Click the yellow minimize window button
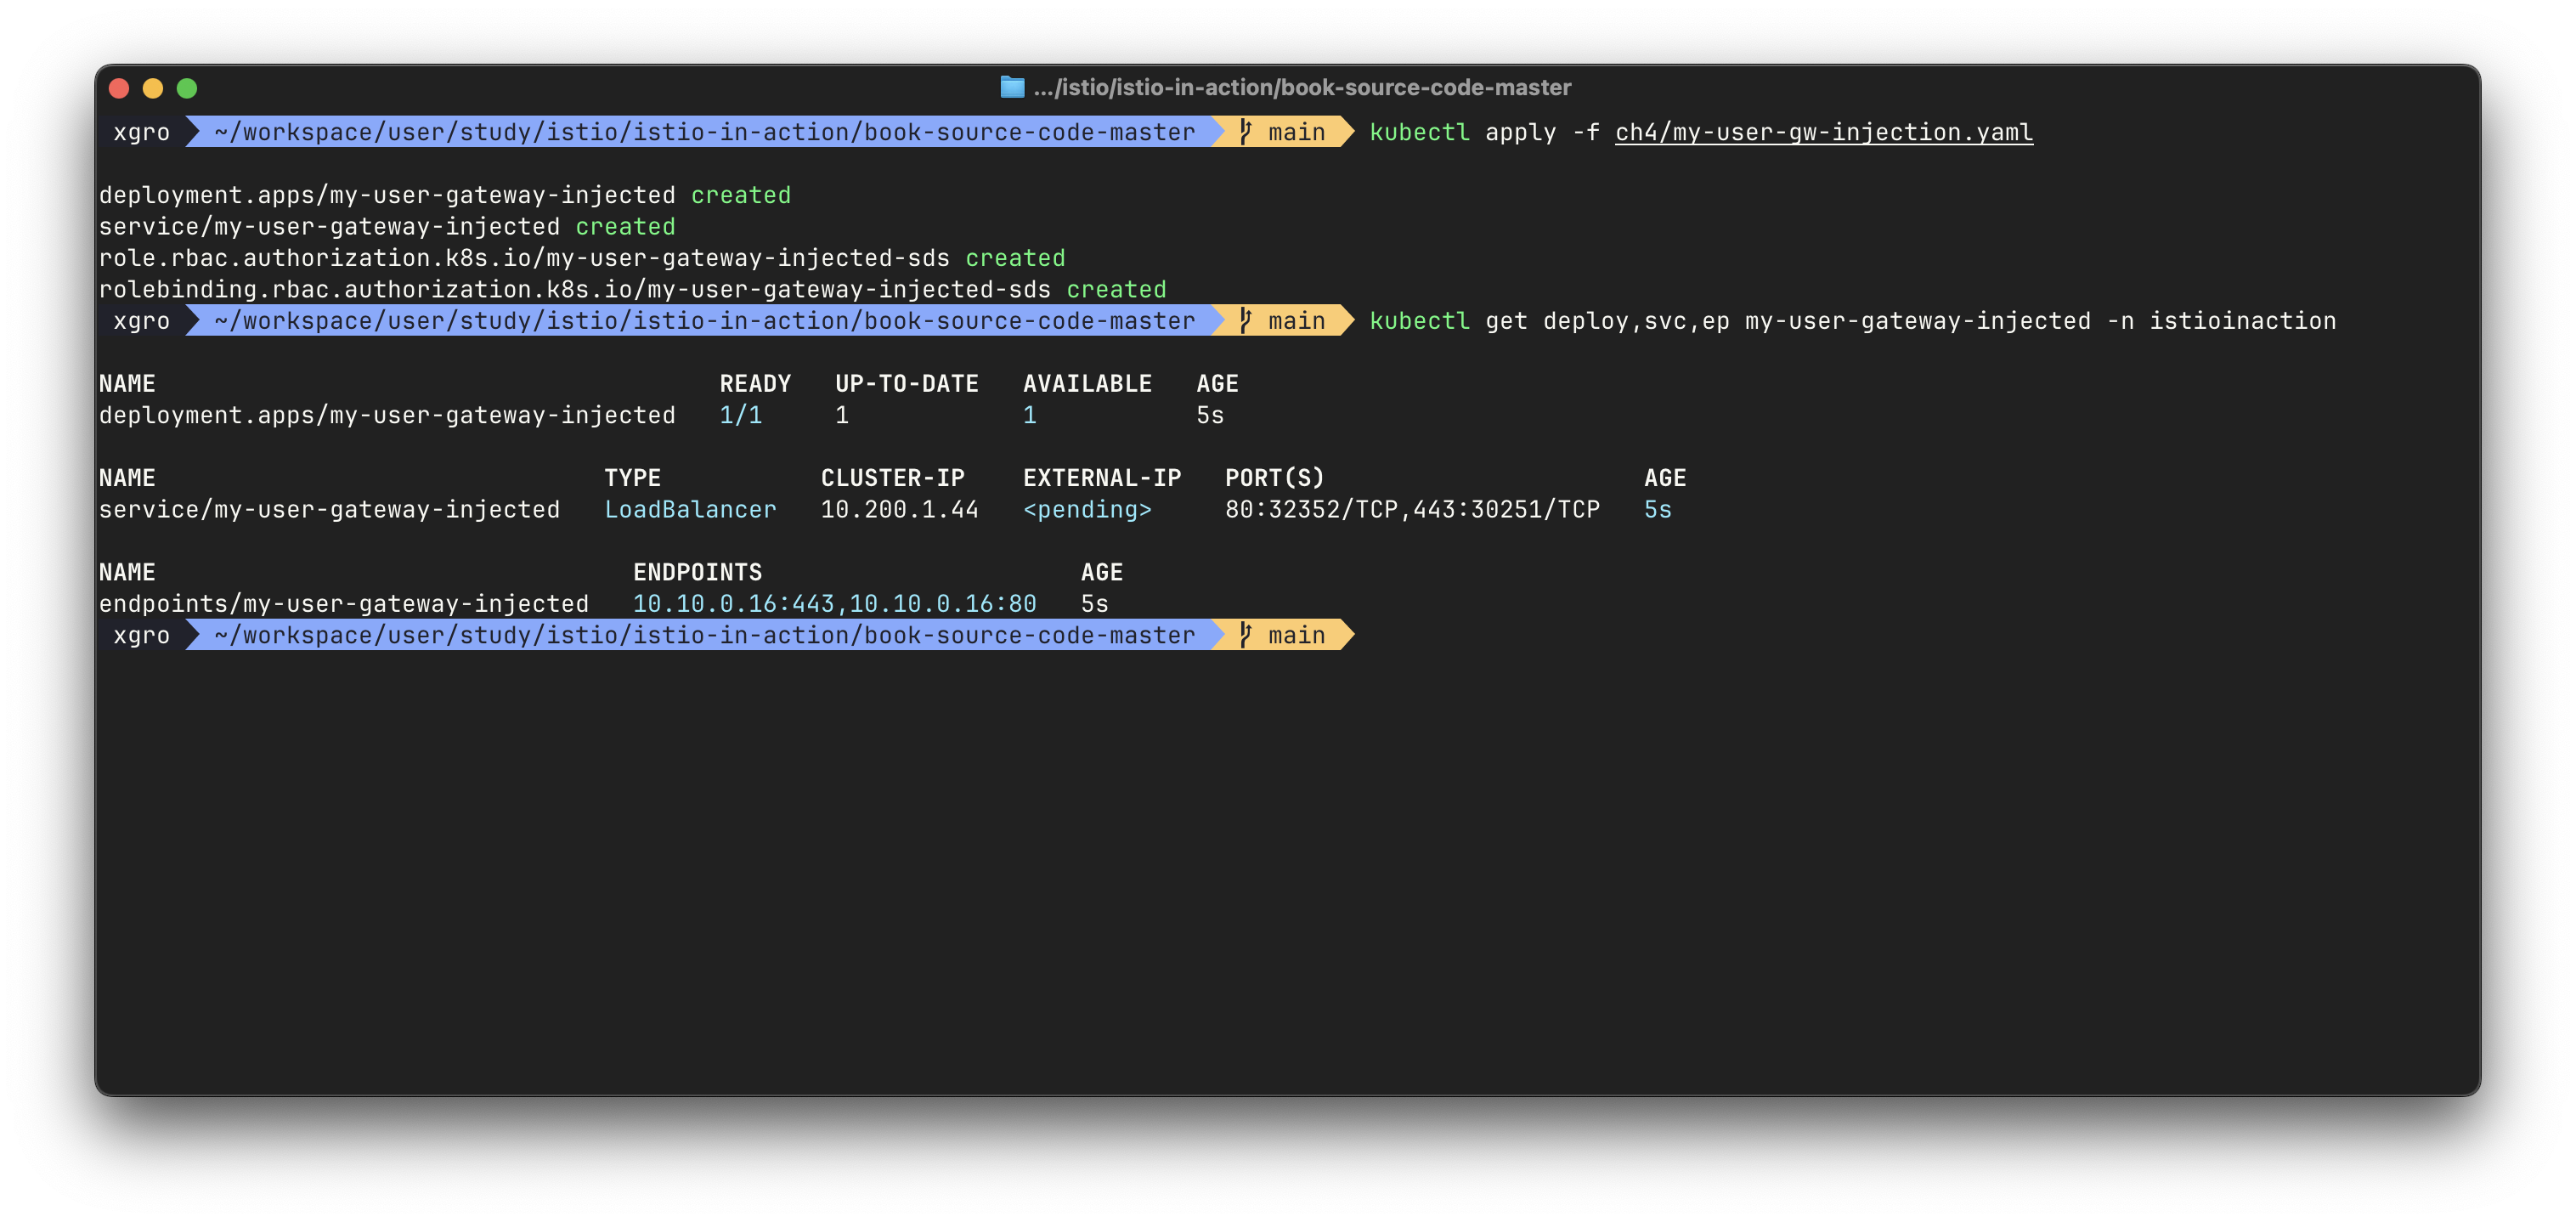Screen dimensions: 2576x1222 point(153,88)
